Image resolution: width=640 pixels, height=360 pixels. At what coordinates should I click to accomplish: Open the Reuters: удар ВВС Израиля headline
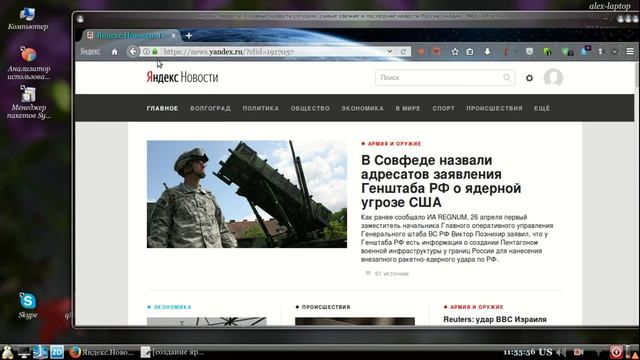pyautogui.click(x=495, y=320)
